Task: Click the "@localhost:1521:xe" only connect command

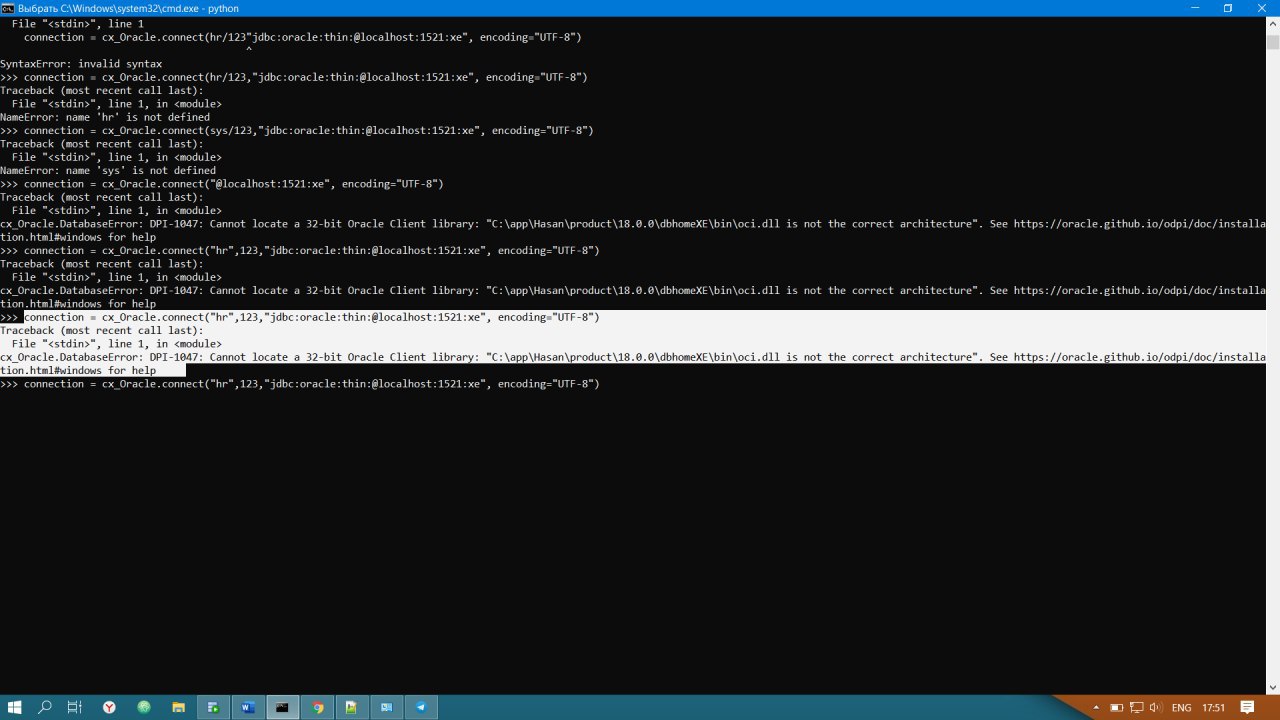Action: coord(222,184)
